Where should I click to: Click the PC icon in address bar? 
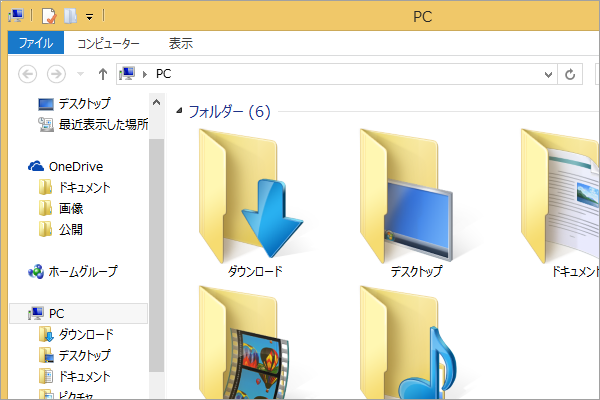(x=127, y=73)
